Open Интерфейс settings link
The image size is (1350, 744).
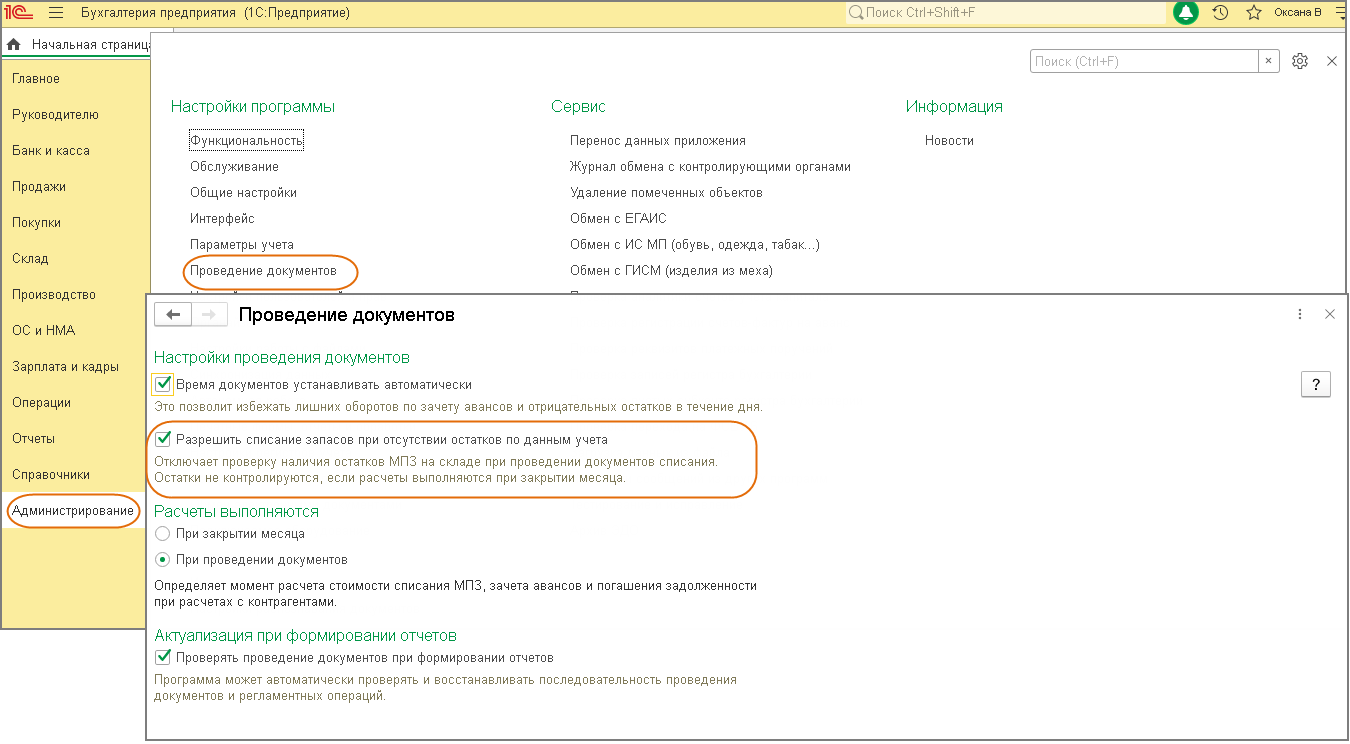click(x=222, y=219)
